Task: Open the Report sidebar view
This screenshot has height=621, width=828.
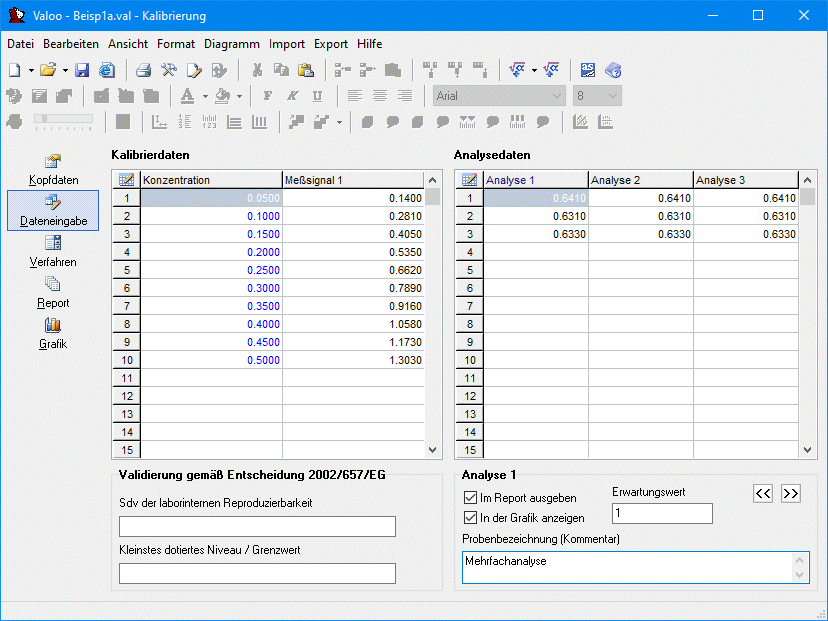Action: [x=53, y=292]
